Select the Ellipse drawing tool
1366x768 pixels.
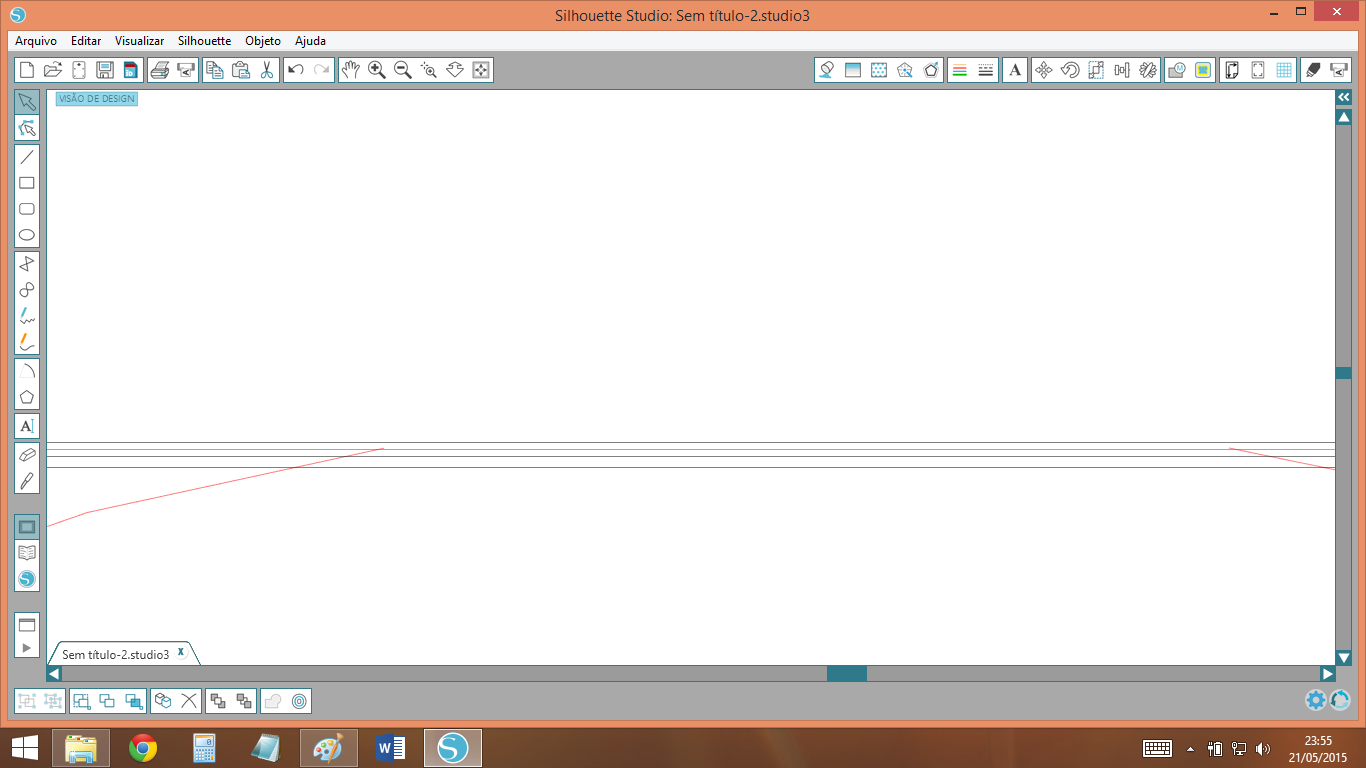27,235
